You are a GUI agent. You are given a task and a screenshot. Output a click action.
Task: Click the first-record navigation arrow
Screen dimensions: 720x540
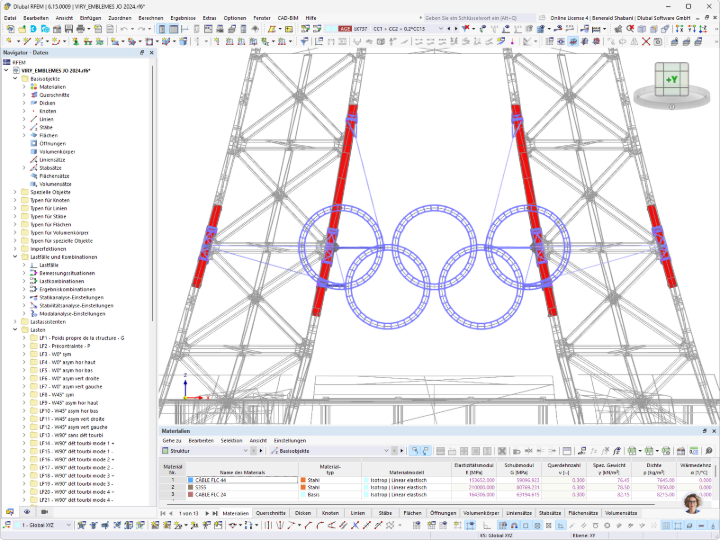click(x=163, y=513)
